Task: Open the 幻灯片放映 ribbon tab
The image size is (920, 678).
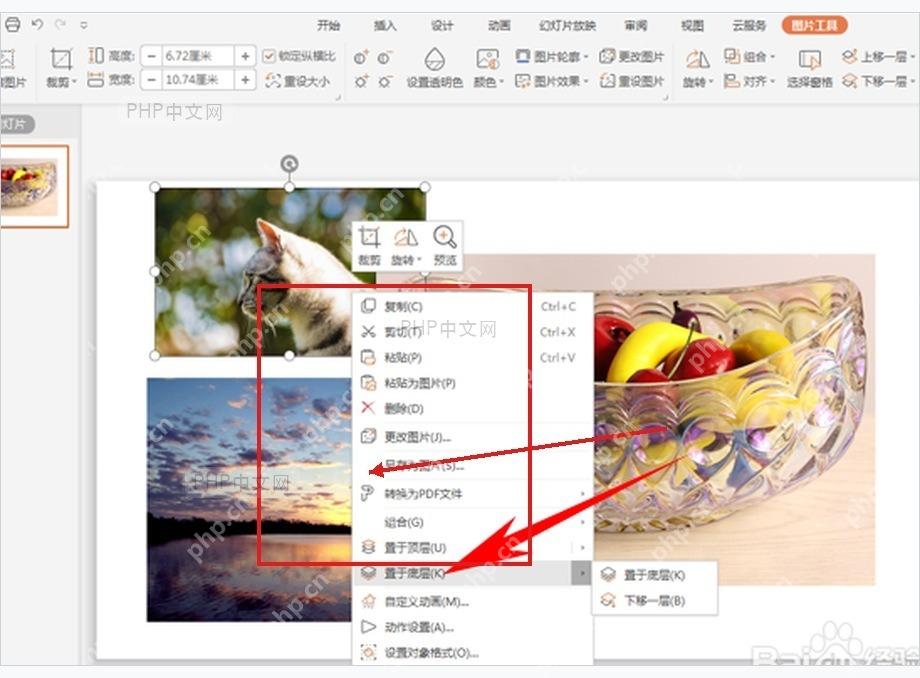Action: click(567, 25)
